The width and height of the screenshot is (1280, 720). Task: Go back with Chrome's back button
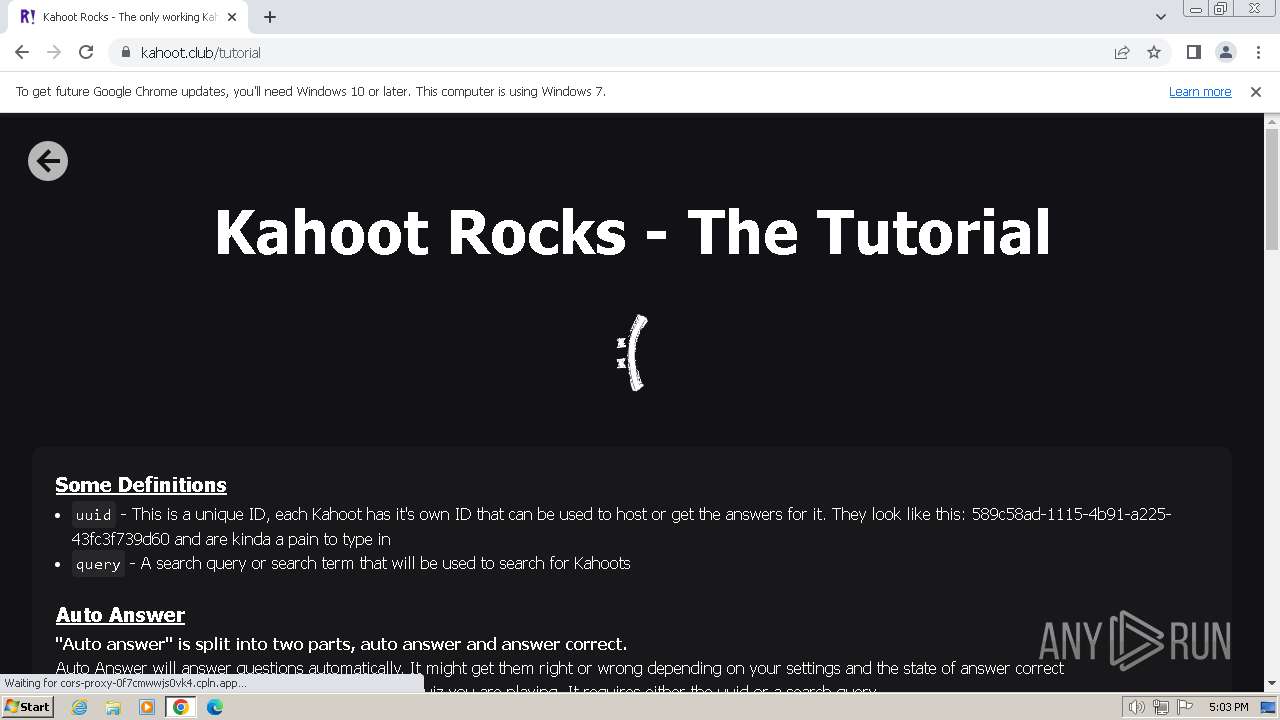[22, 52]
